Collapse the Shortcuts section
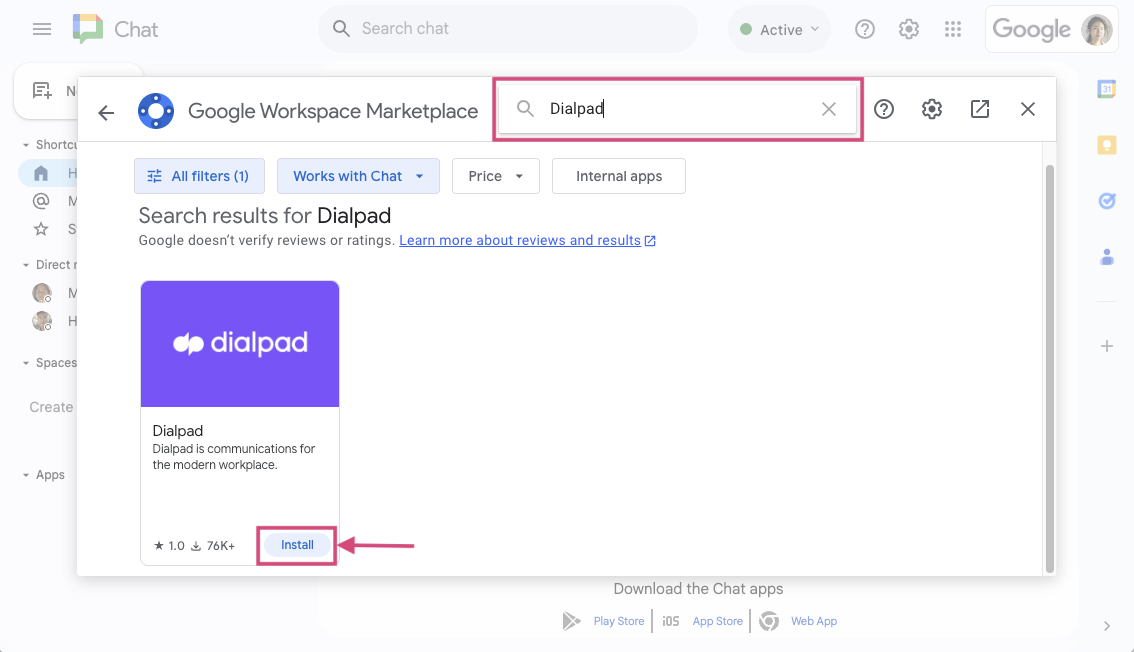Screen dimensions: 1134x652 coord(26,145)
